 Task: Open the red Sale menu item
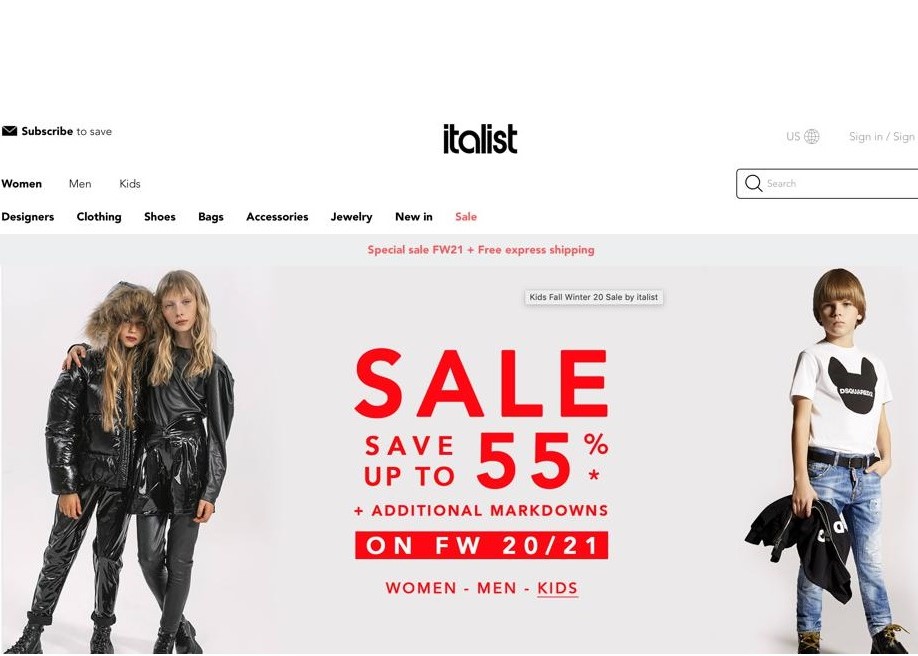[466, 217]
